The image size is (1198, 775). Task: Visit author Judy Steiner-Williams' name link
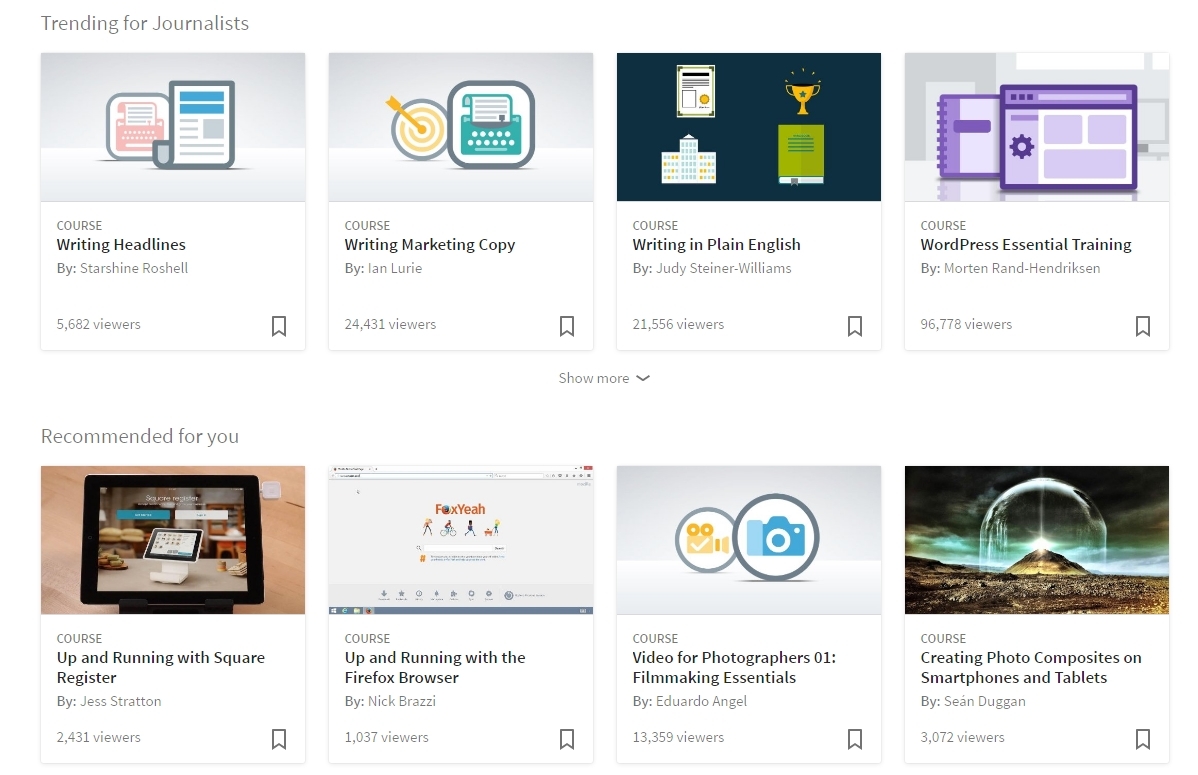[723, 268]
